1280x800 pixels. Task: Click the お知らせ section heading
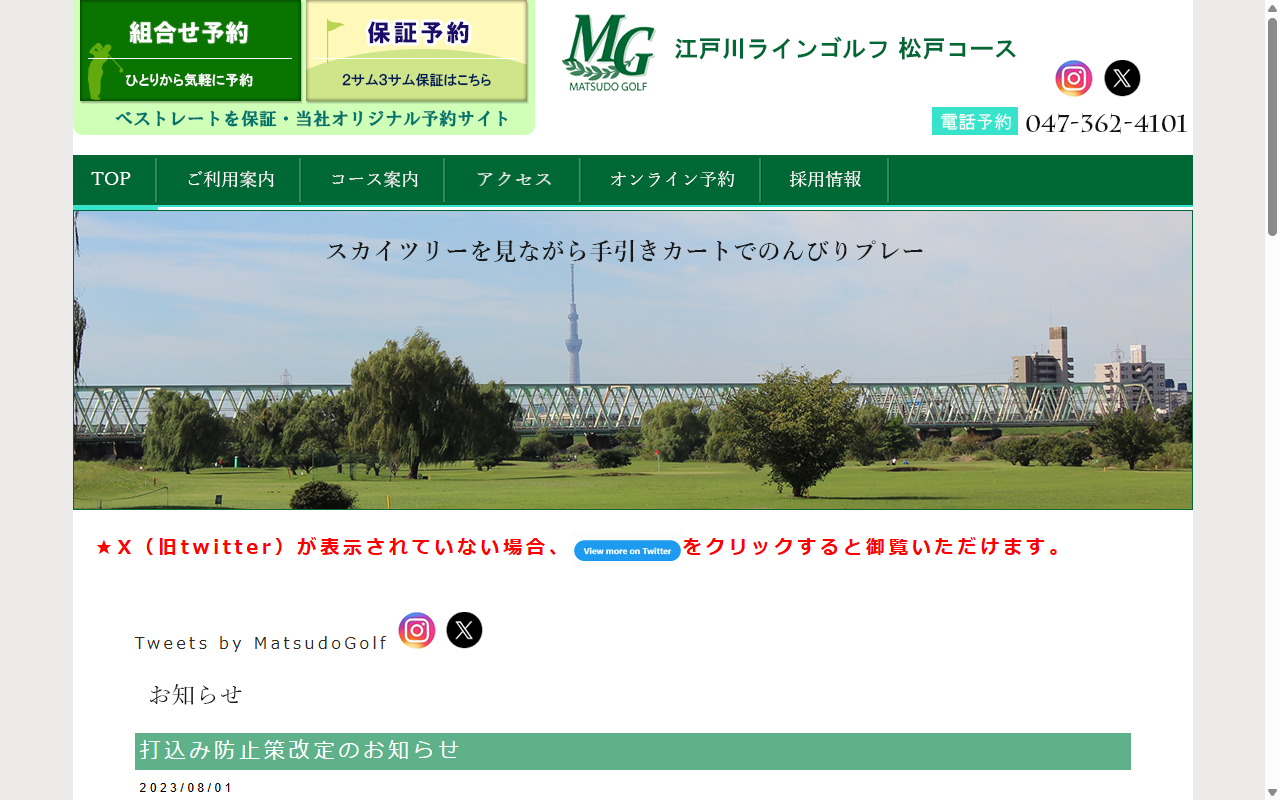tap(196, 694)
